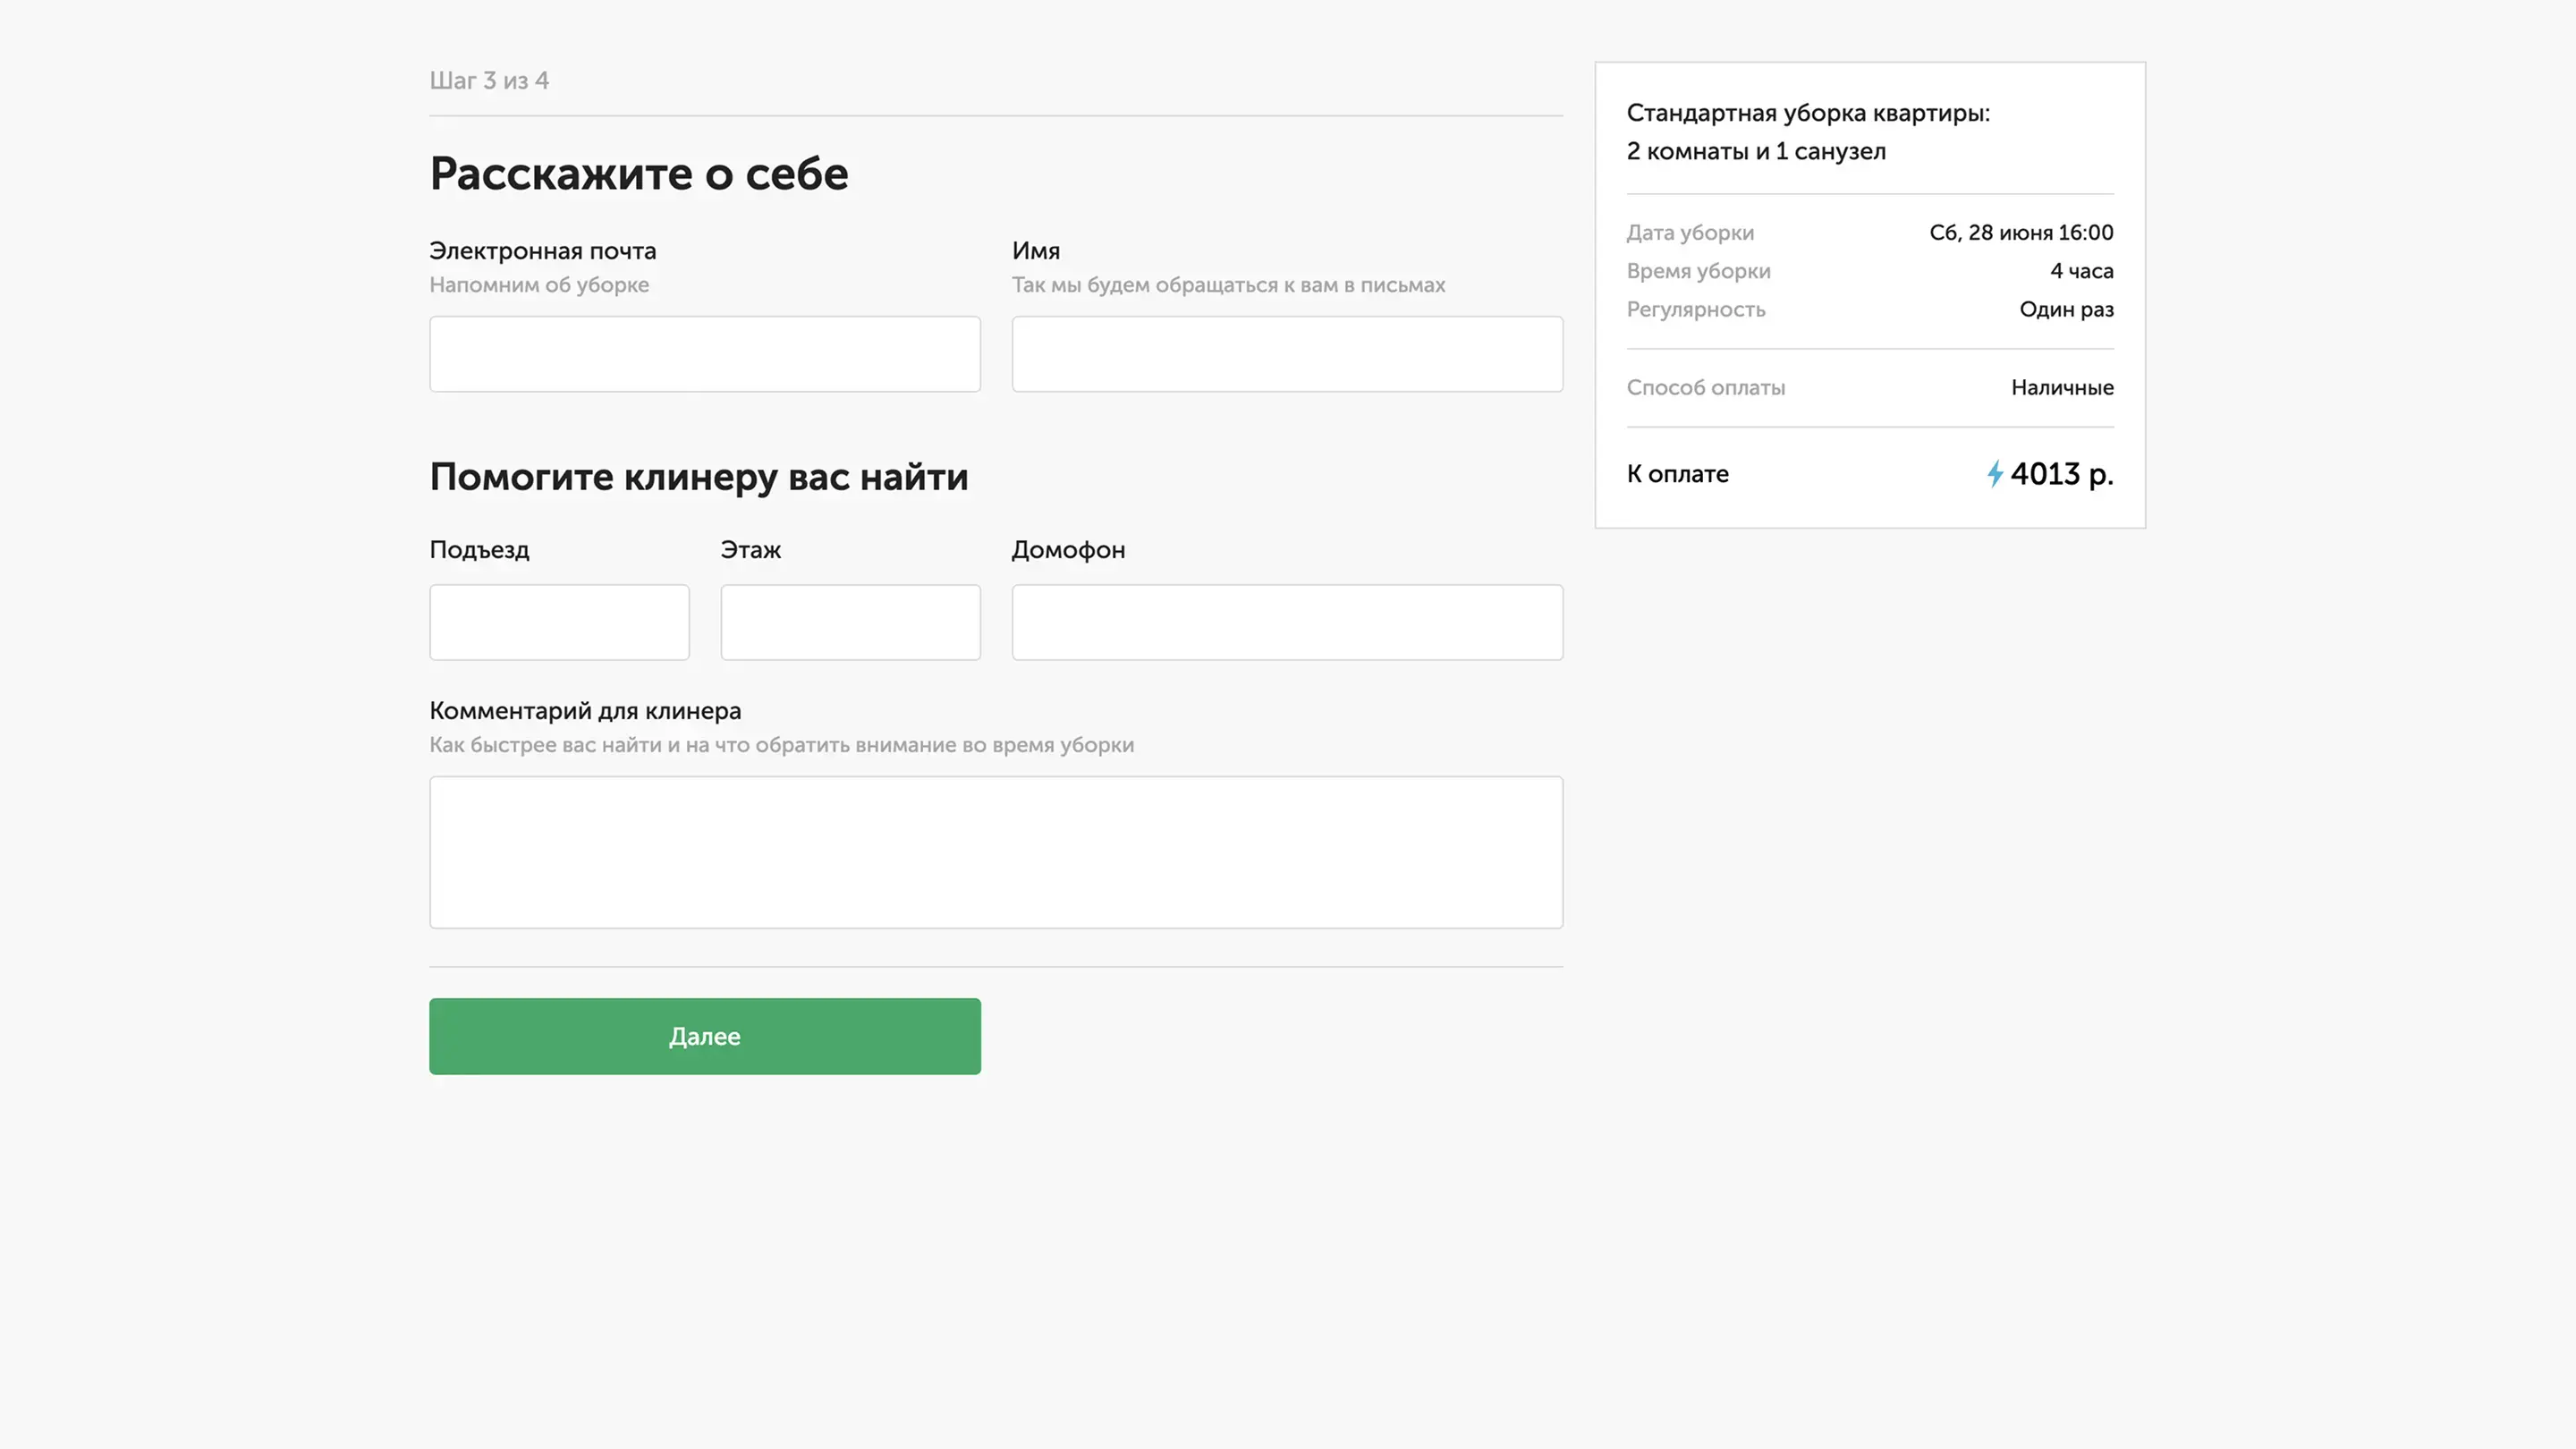Click the 'Шаг 3 из 4' step indicator

489,81
